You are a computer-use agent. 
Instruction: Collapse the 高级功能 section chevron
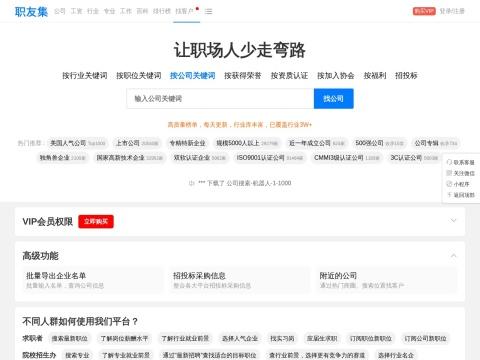click(453, 256)
